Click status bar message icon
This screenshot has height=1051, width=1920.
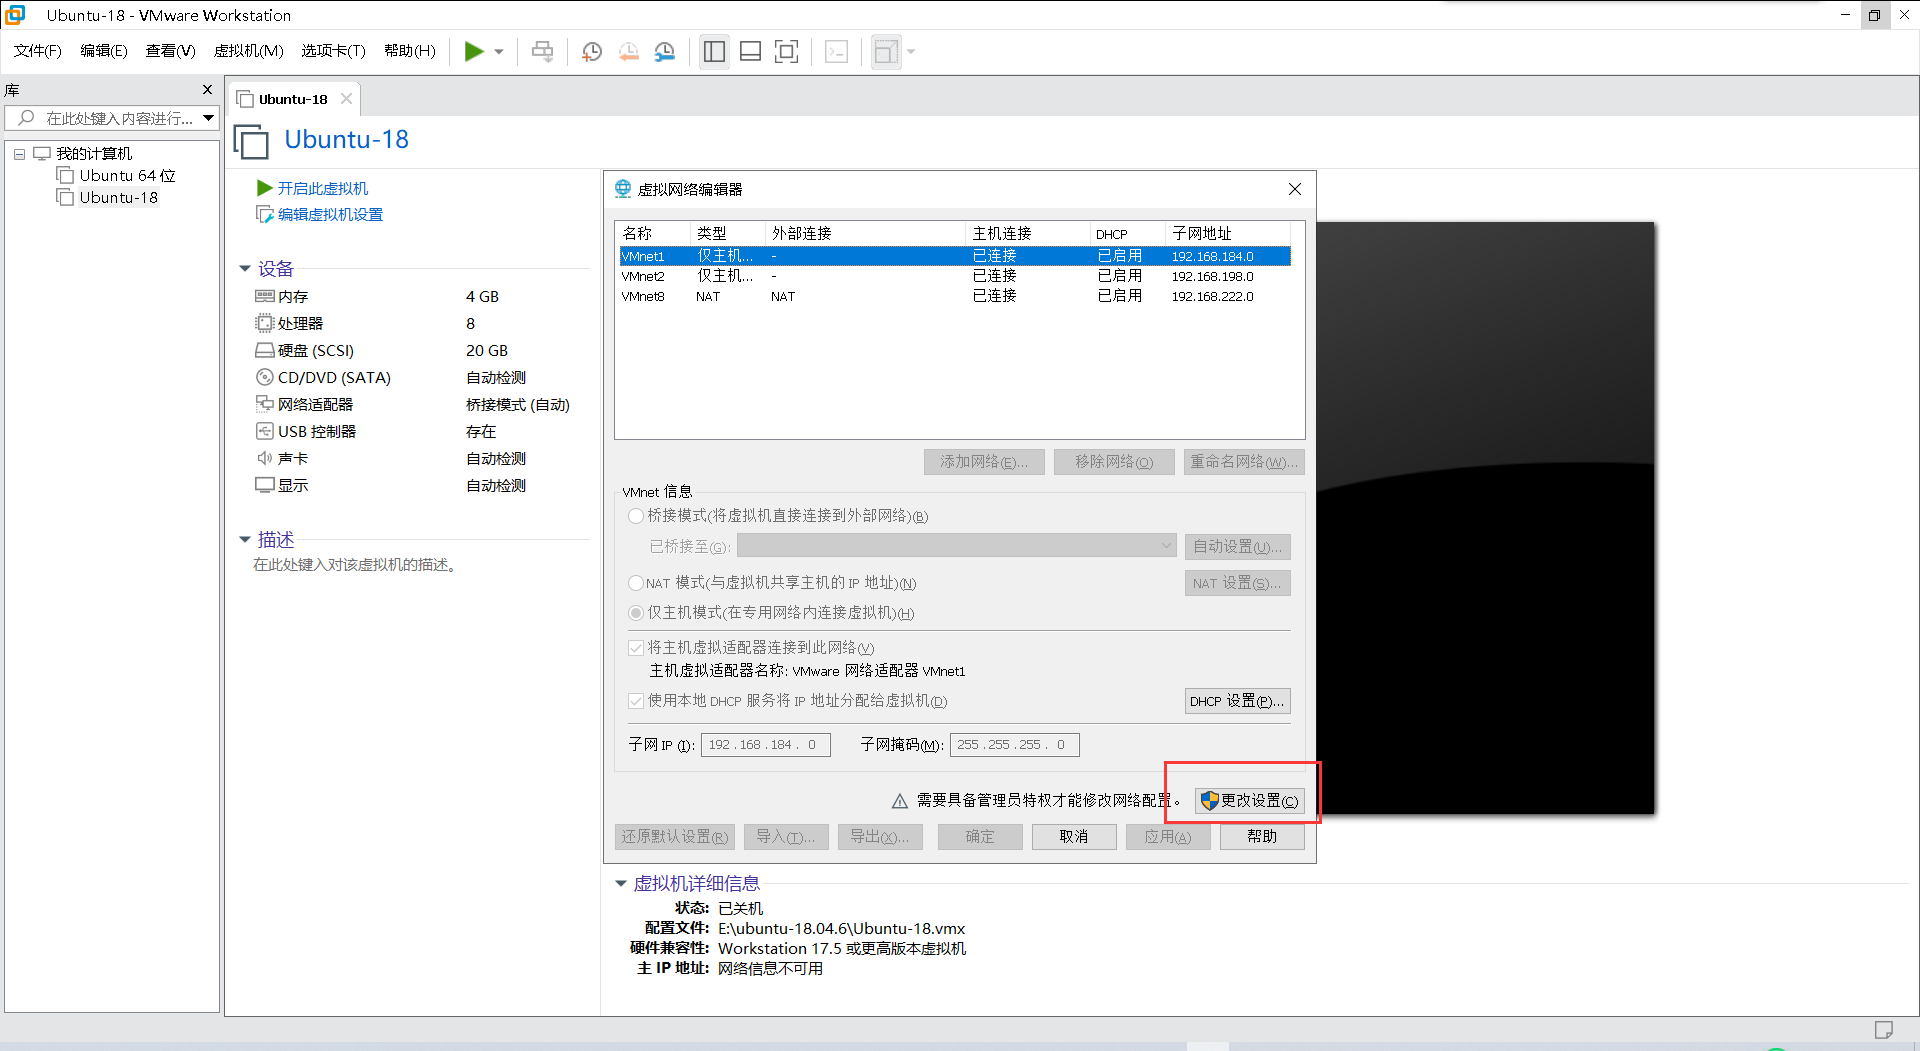click(1884, 1029)
